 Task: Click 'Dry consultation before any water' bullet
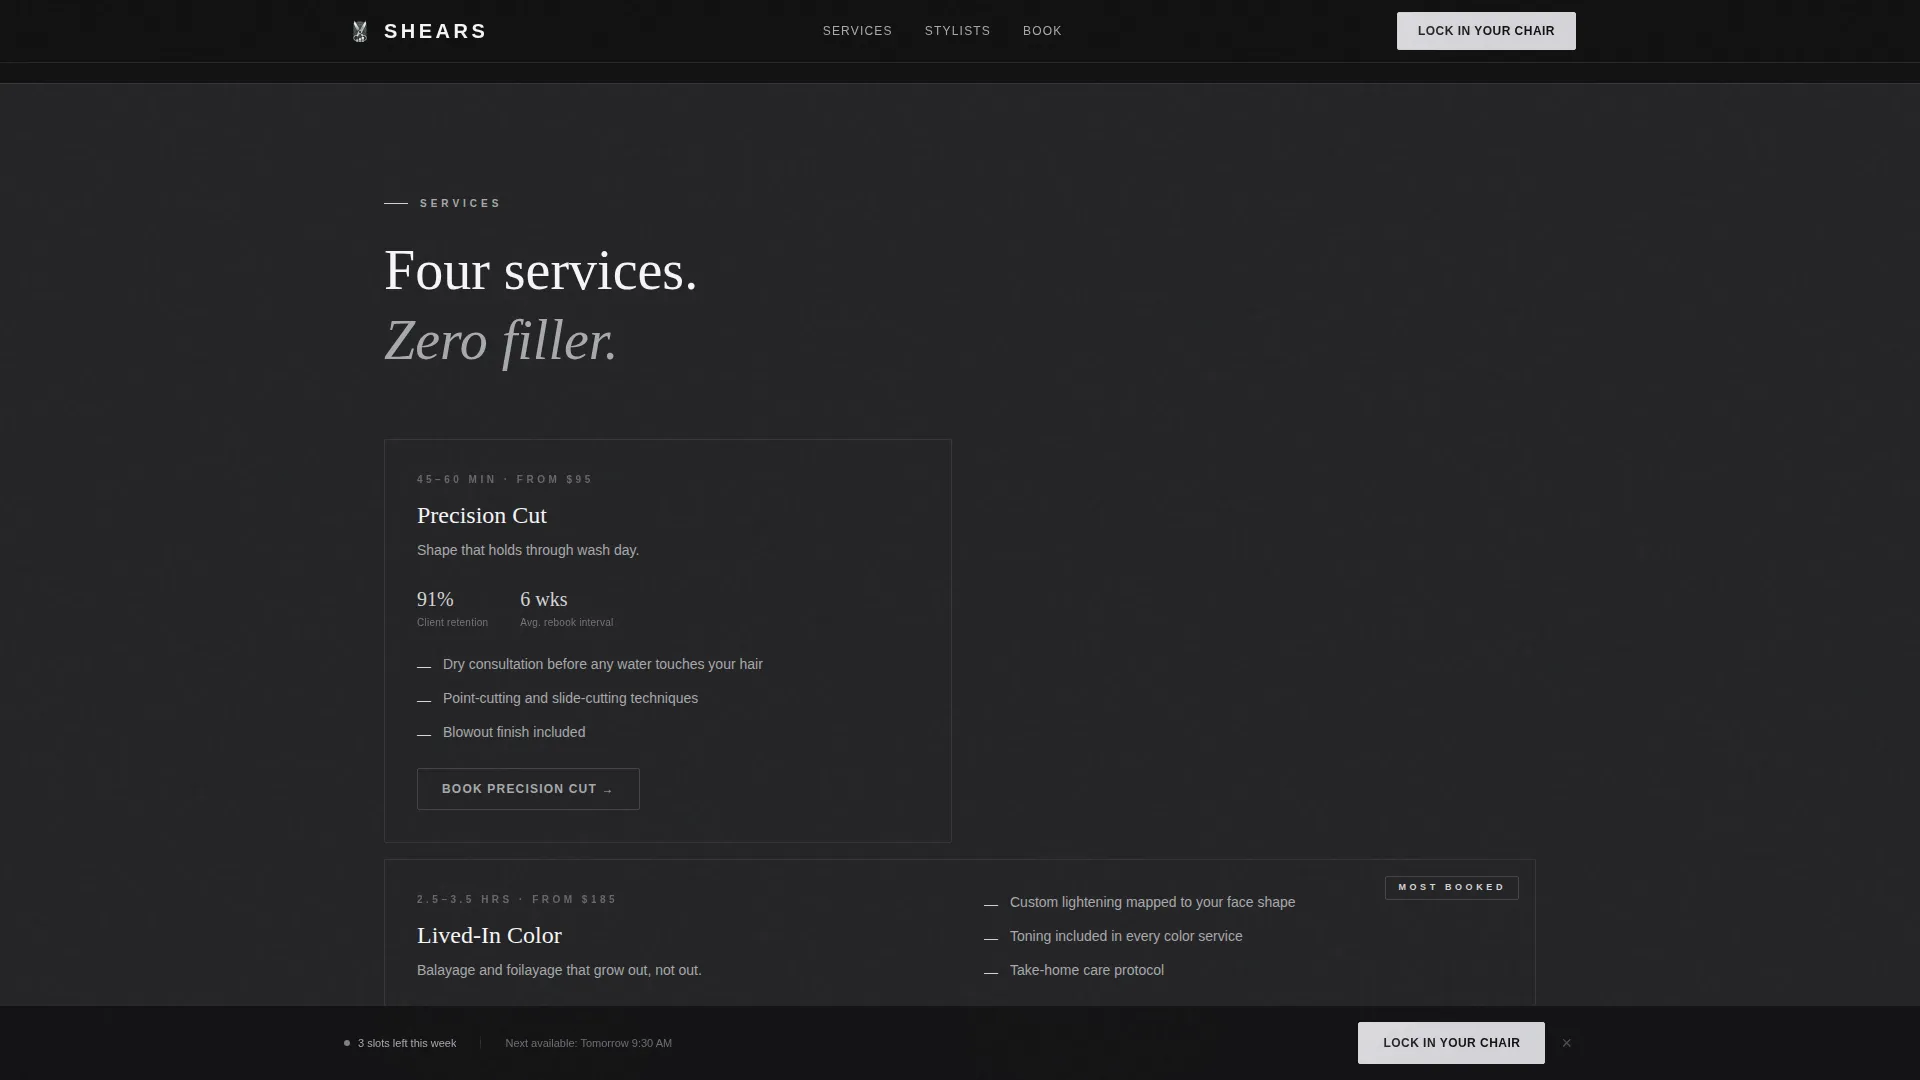(603, 664)
